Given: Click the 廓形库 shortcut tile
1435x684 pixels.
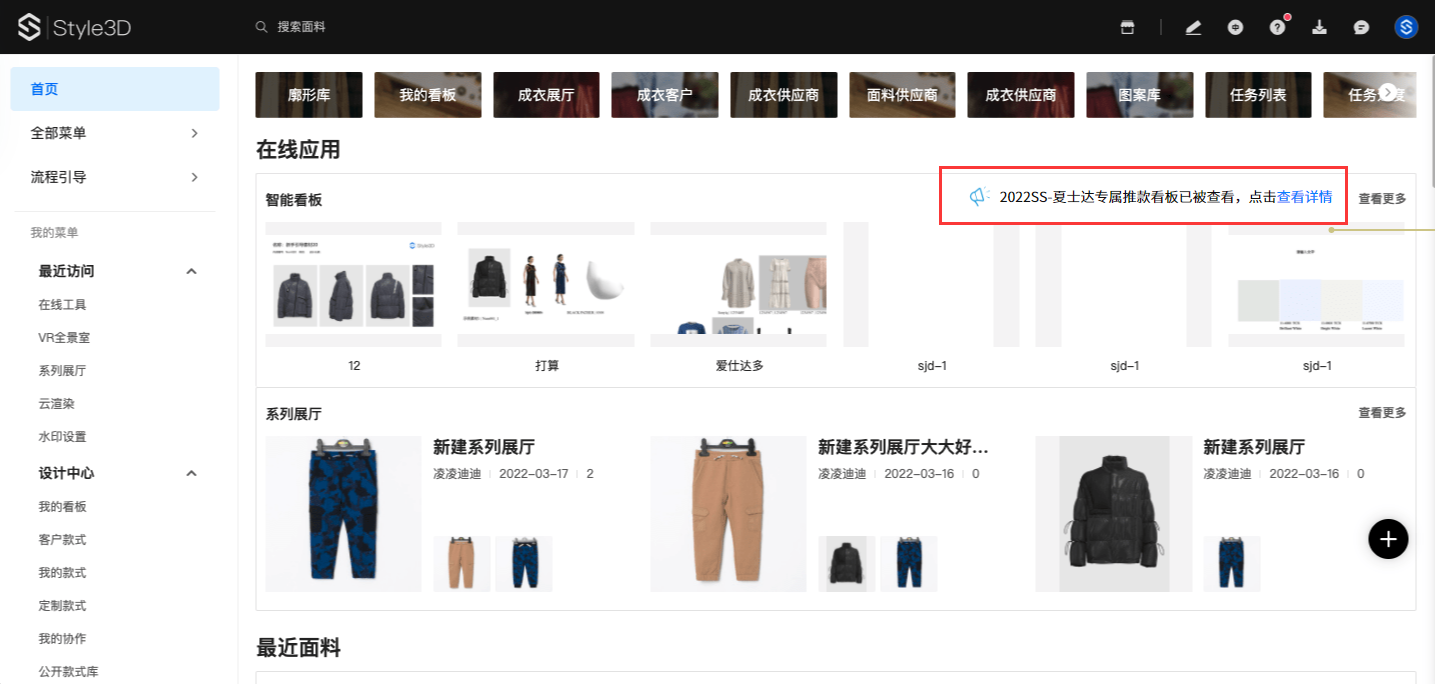Looking at the screenshot, I should tap(308, 95).
